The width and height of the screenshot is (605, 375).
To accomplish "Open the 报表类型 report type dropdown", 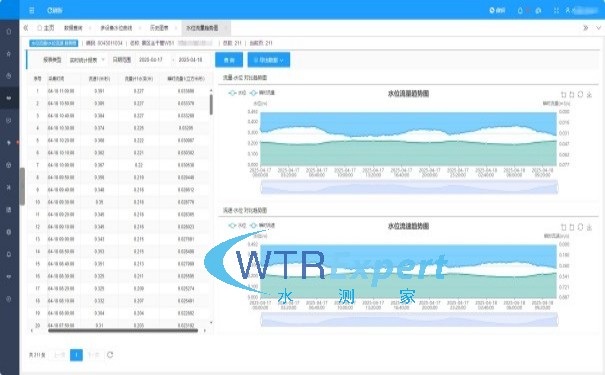I will (x=86, y=60).
